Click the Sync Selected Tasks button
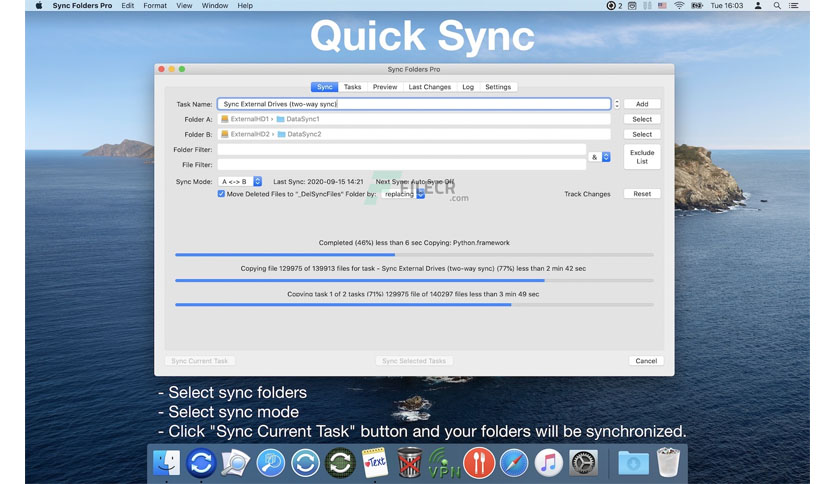 point(414,361)
